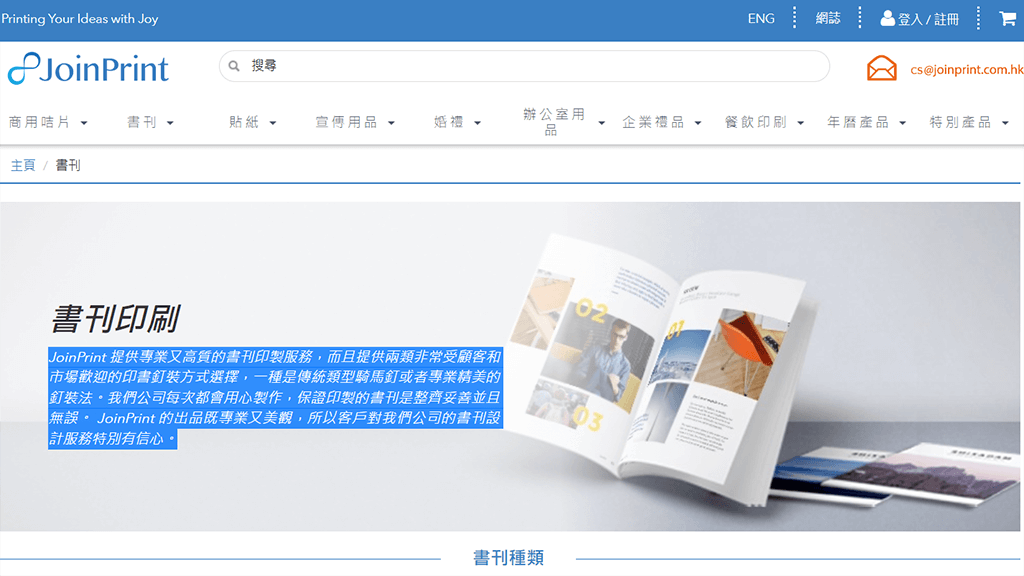This screenshot has height=576, width=1024.
Task: Open the 辦公室用品 menu
Action: click(554, 122)
